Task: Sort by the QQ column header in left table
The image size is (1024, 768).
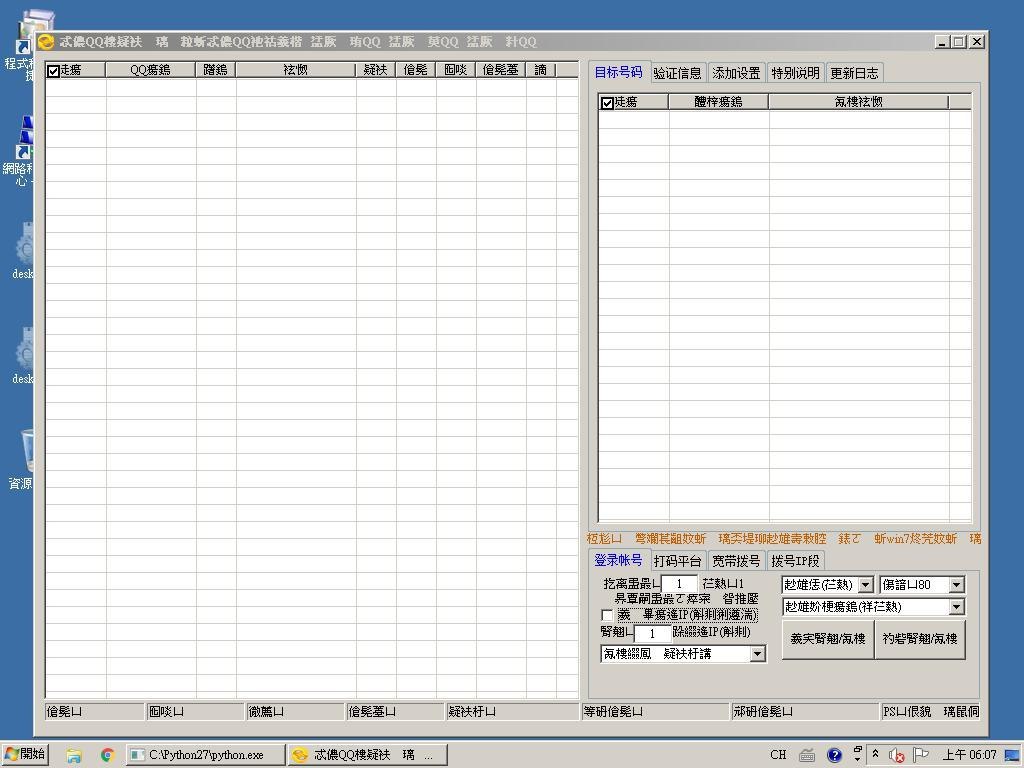Action: (x=150, y=70)
